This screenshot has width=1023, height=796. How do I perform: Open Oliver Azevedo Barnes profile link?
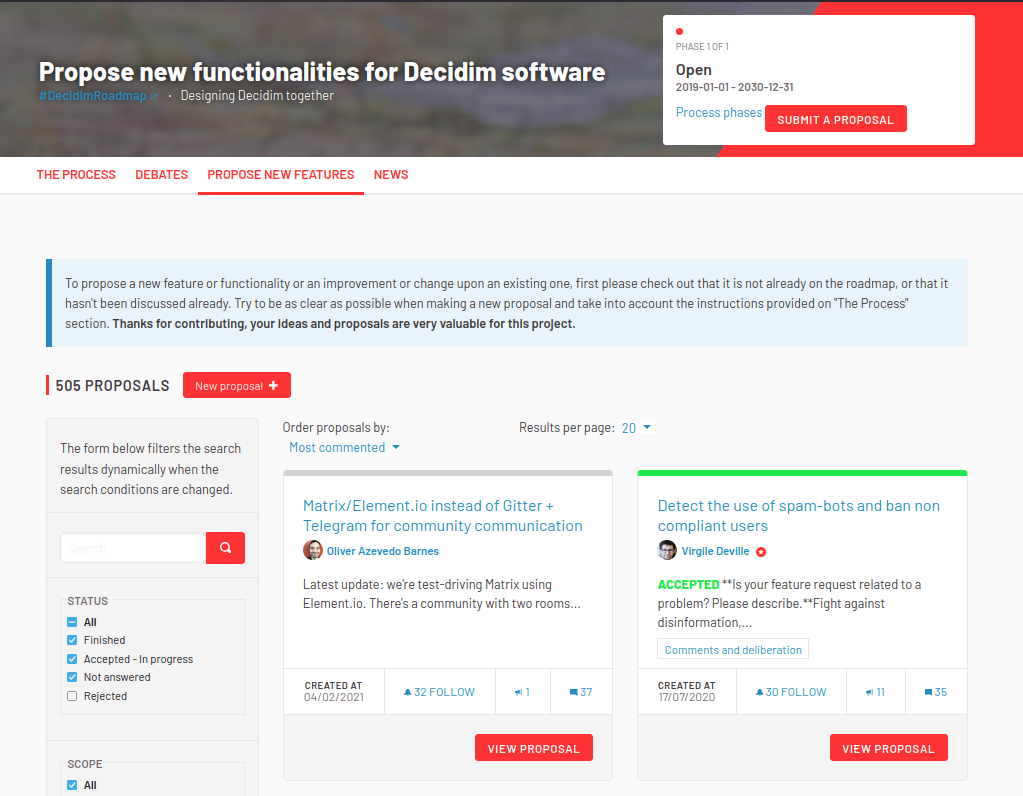pos(382,551)
